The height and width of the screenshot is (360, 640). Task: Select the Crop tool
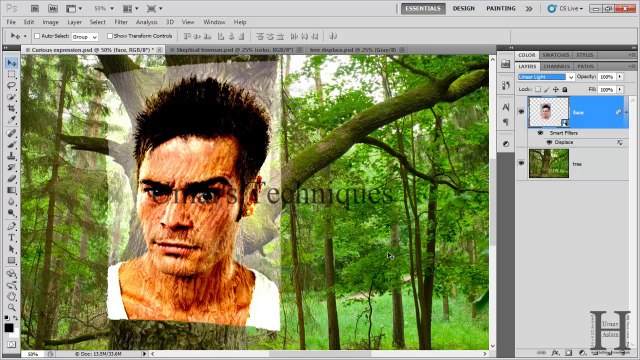tap(11, 109)
